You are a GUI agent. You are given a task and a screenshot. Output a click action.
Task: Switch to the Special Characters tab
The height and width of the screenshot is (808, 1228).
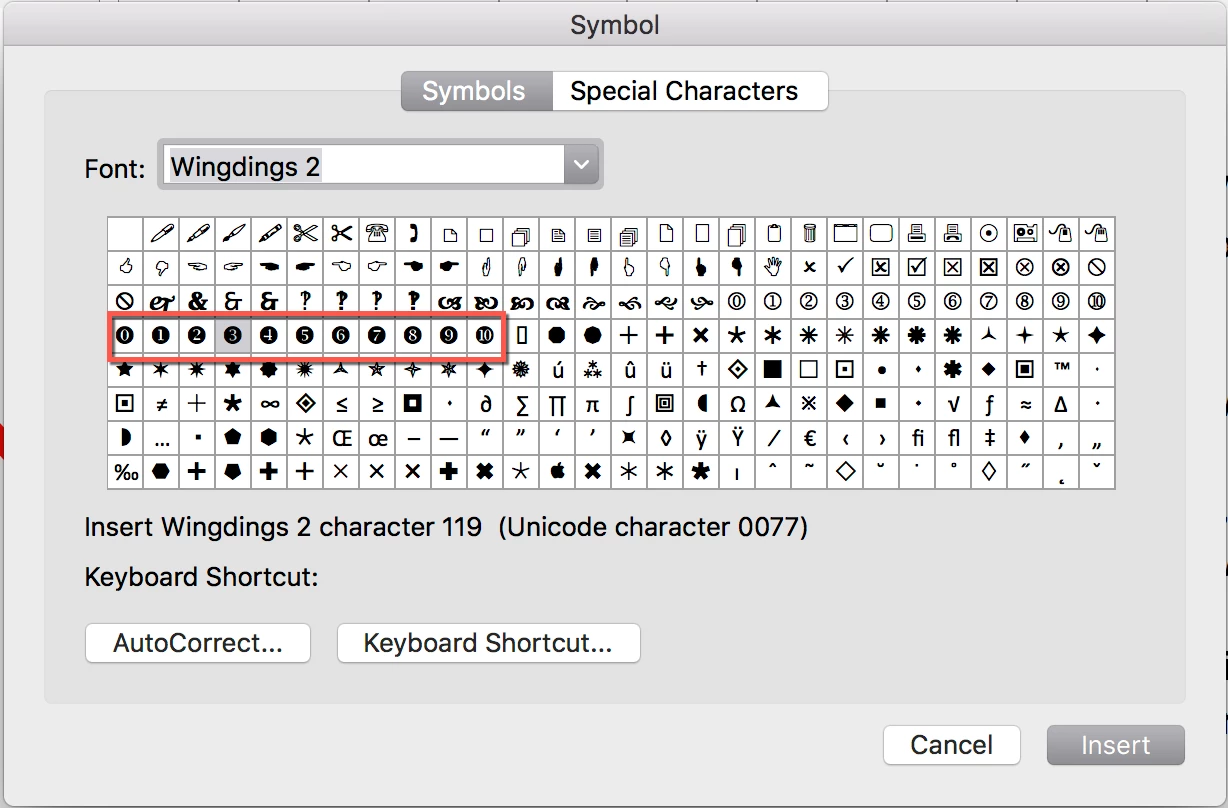pyautogui.click(x=690, y=91)
